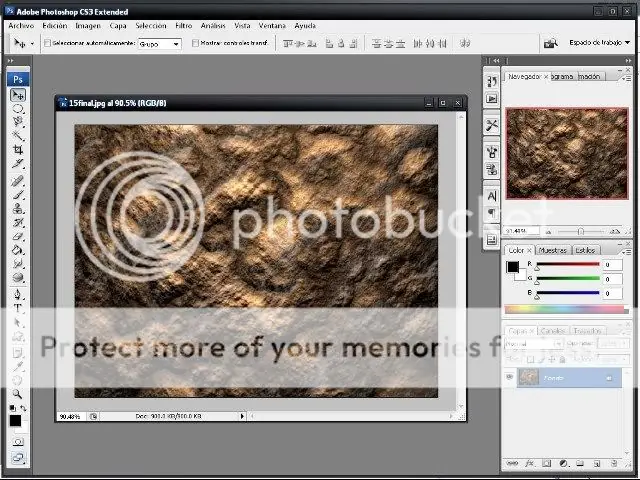Open the Archivo menu

(x=21, y=25)
